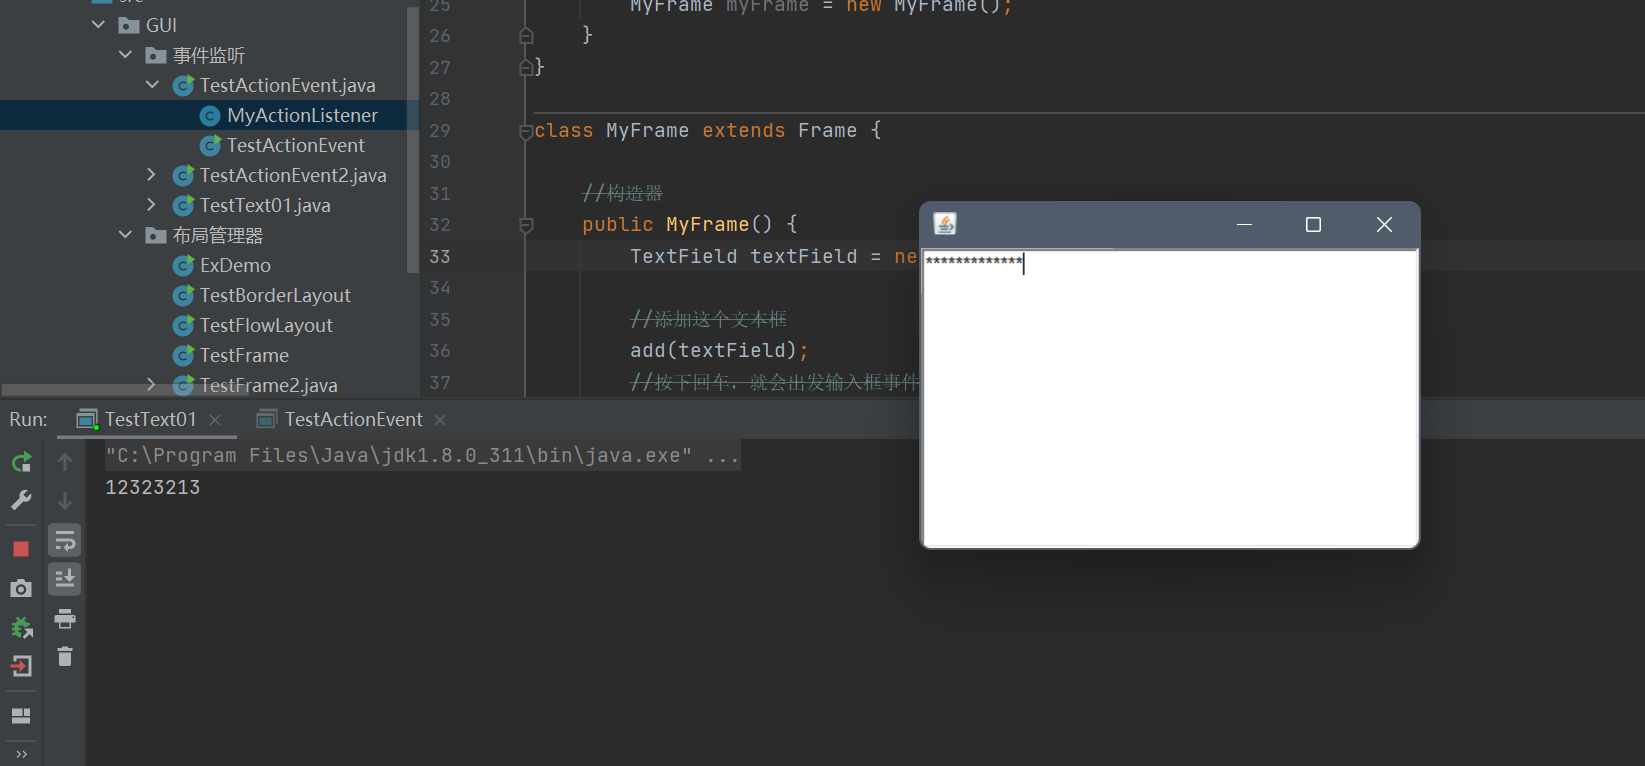Click the ExDemo class icon
This screenshot has height=766, width=1645.
(x=183, y=266)
